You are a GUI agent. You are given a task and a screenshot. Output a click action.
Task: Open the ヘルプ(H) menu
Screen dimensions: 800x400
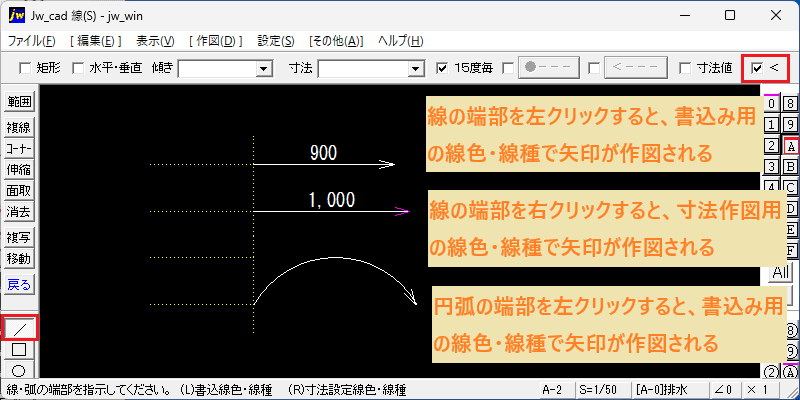point(401,41)
